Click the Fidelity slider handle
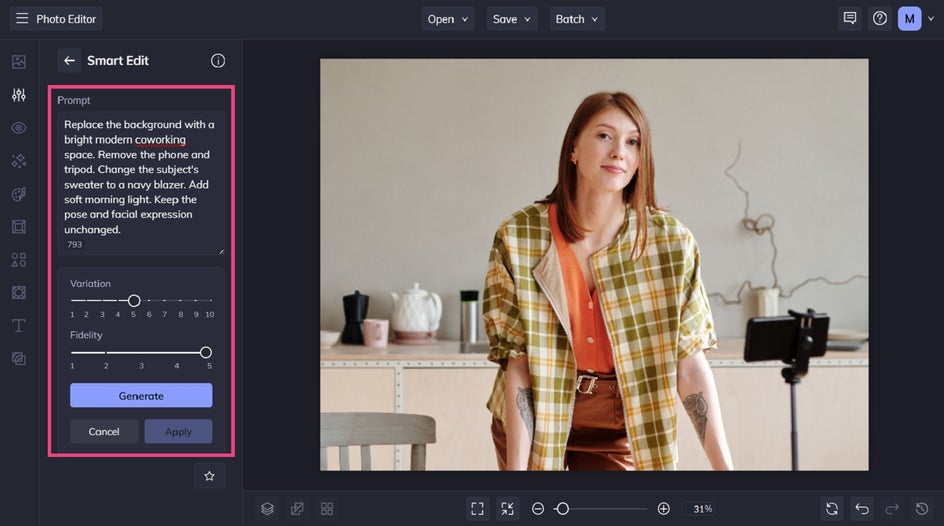 pos(205,353)
